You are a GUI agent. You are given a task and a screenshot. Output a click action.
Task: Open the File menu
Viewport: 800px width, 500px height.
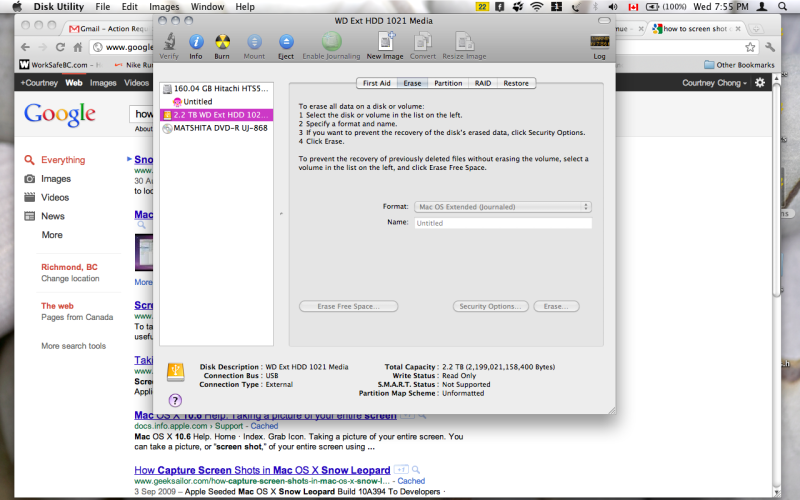pos(103,7)
